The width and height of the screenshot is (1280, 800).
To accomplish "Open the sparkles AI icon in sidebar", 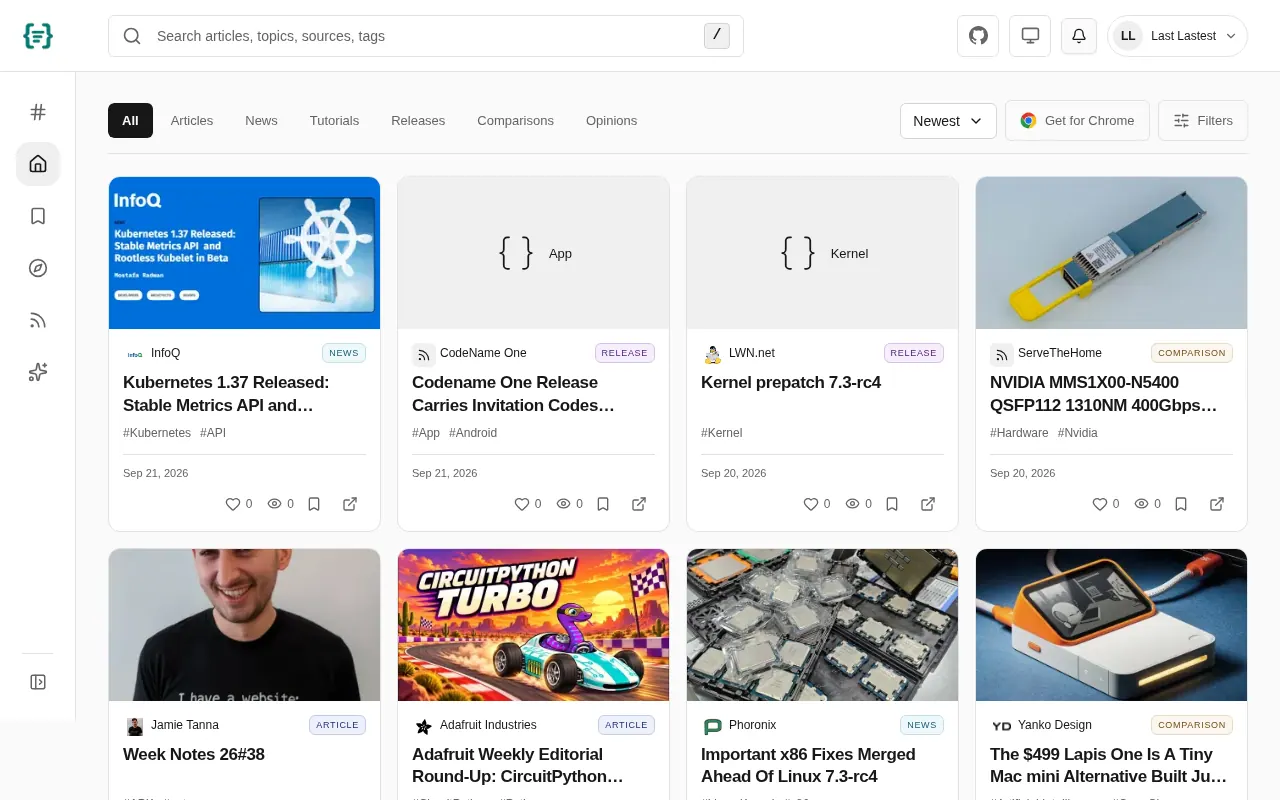I will pyautogui.click(x=38, y=372).
